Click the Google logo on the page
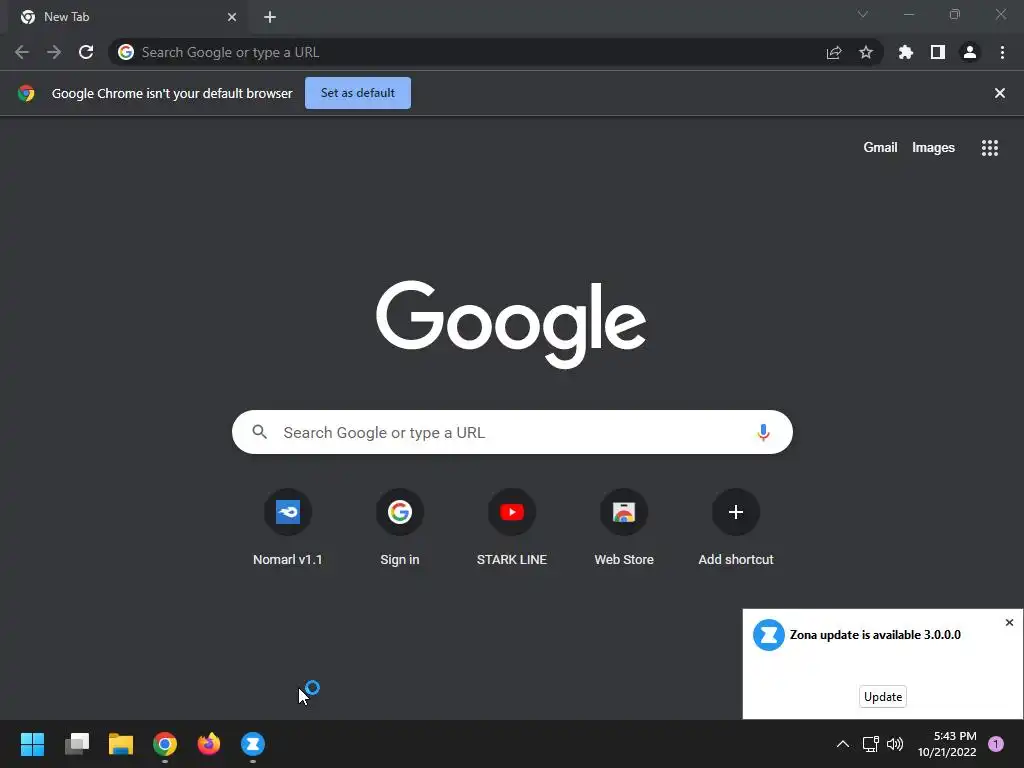 (x=511, y=324)
